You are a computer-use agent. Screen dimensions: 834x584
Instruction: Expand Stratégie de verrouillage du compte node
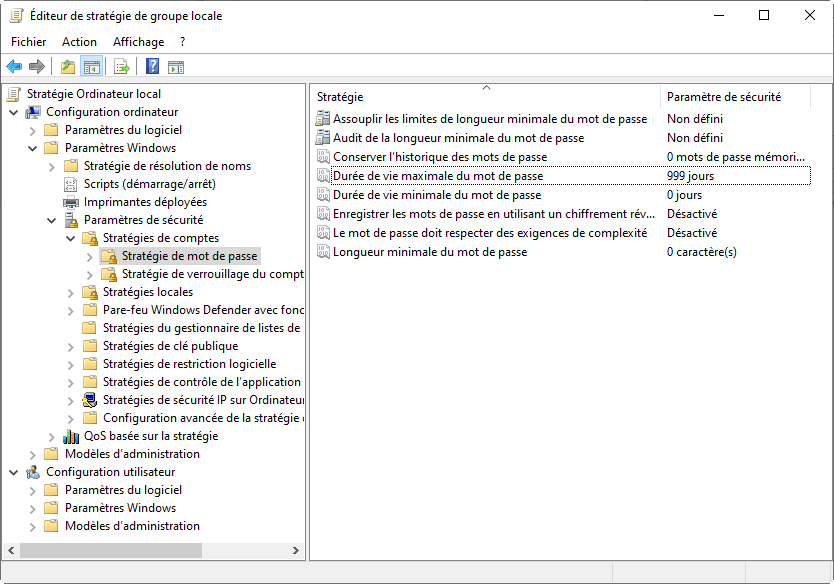coord(89,274)
